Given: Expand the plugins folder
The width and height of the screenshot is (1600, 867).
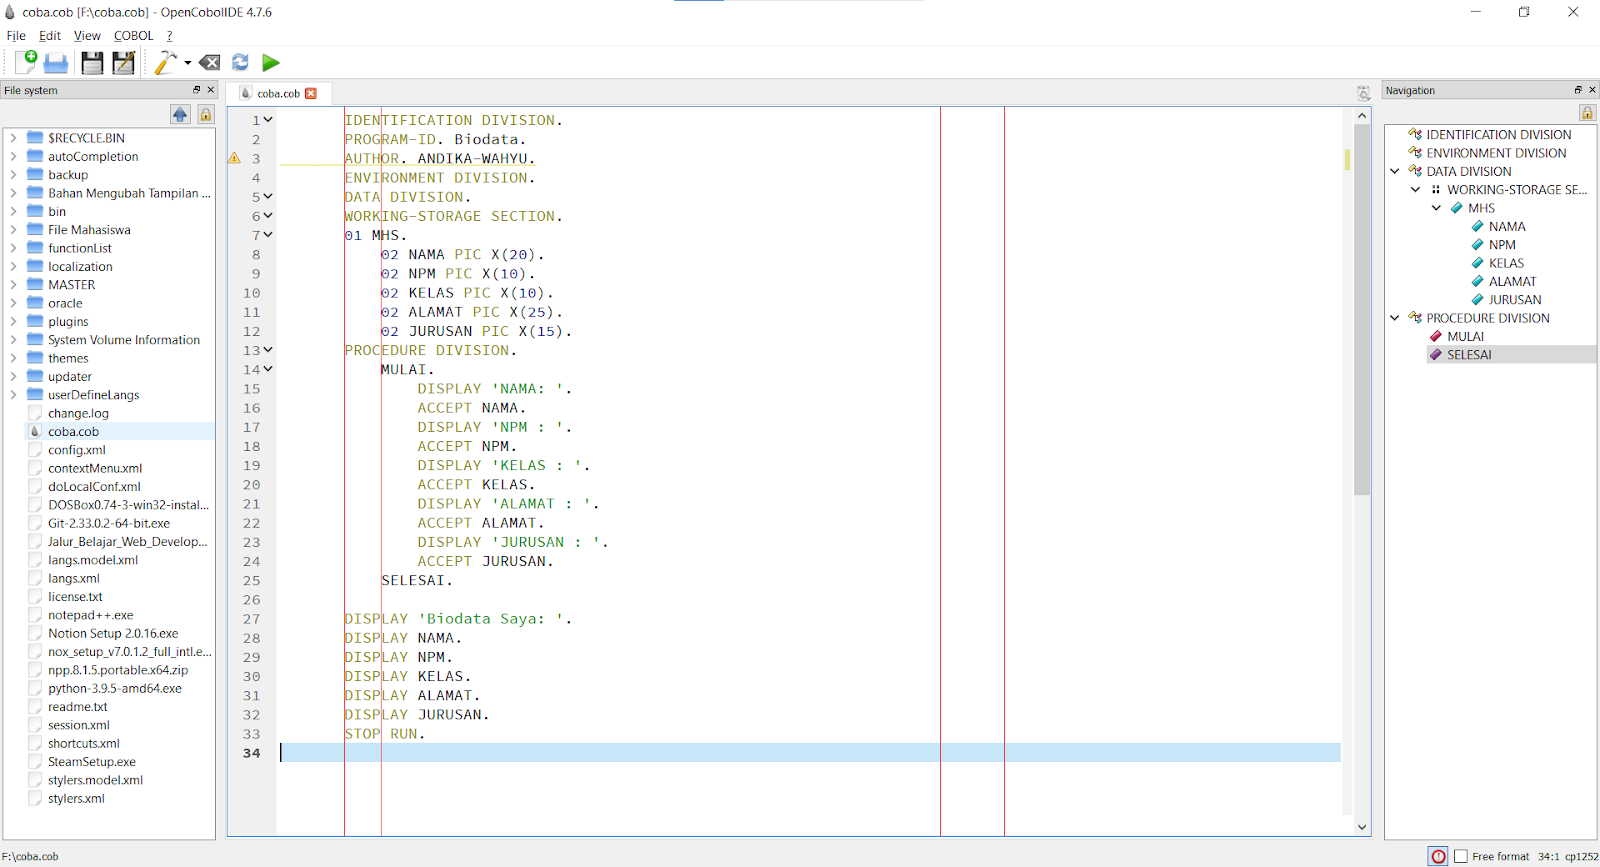Looking at the screenshot, I should coord(13,322).
